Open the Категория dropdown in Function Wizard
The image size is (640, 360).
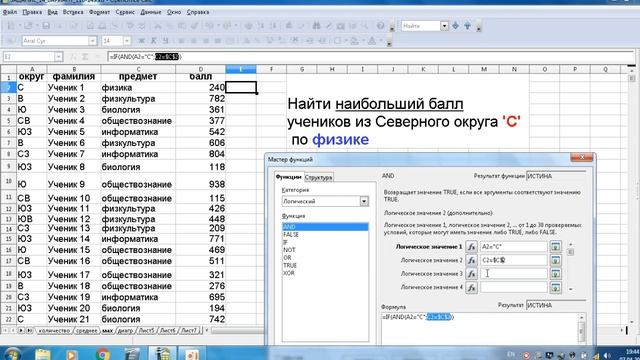point(364,201)
